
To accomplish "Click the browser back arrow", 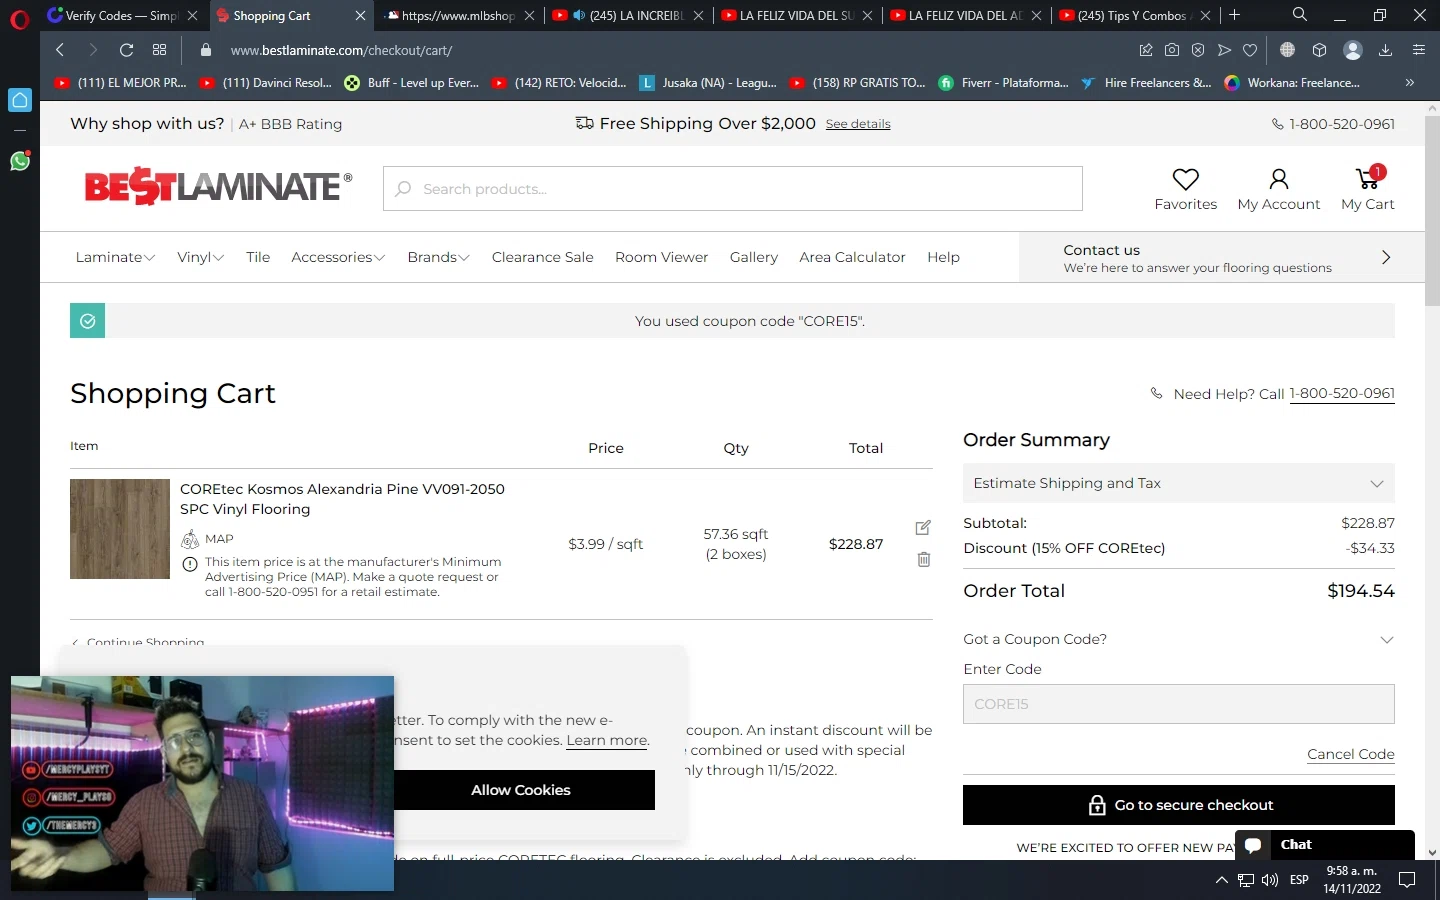I will 60,50.
